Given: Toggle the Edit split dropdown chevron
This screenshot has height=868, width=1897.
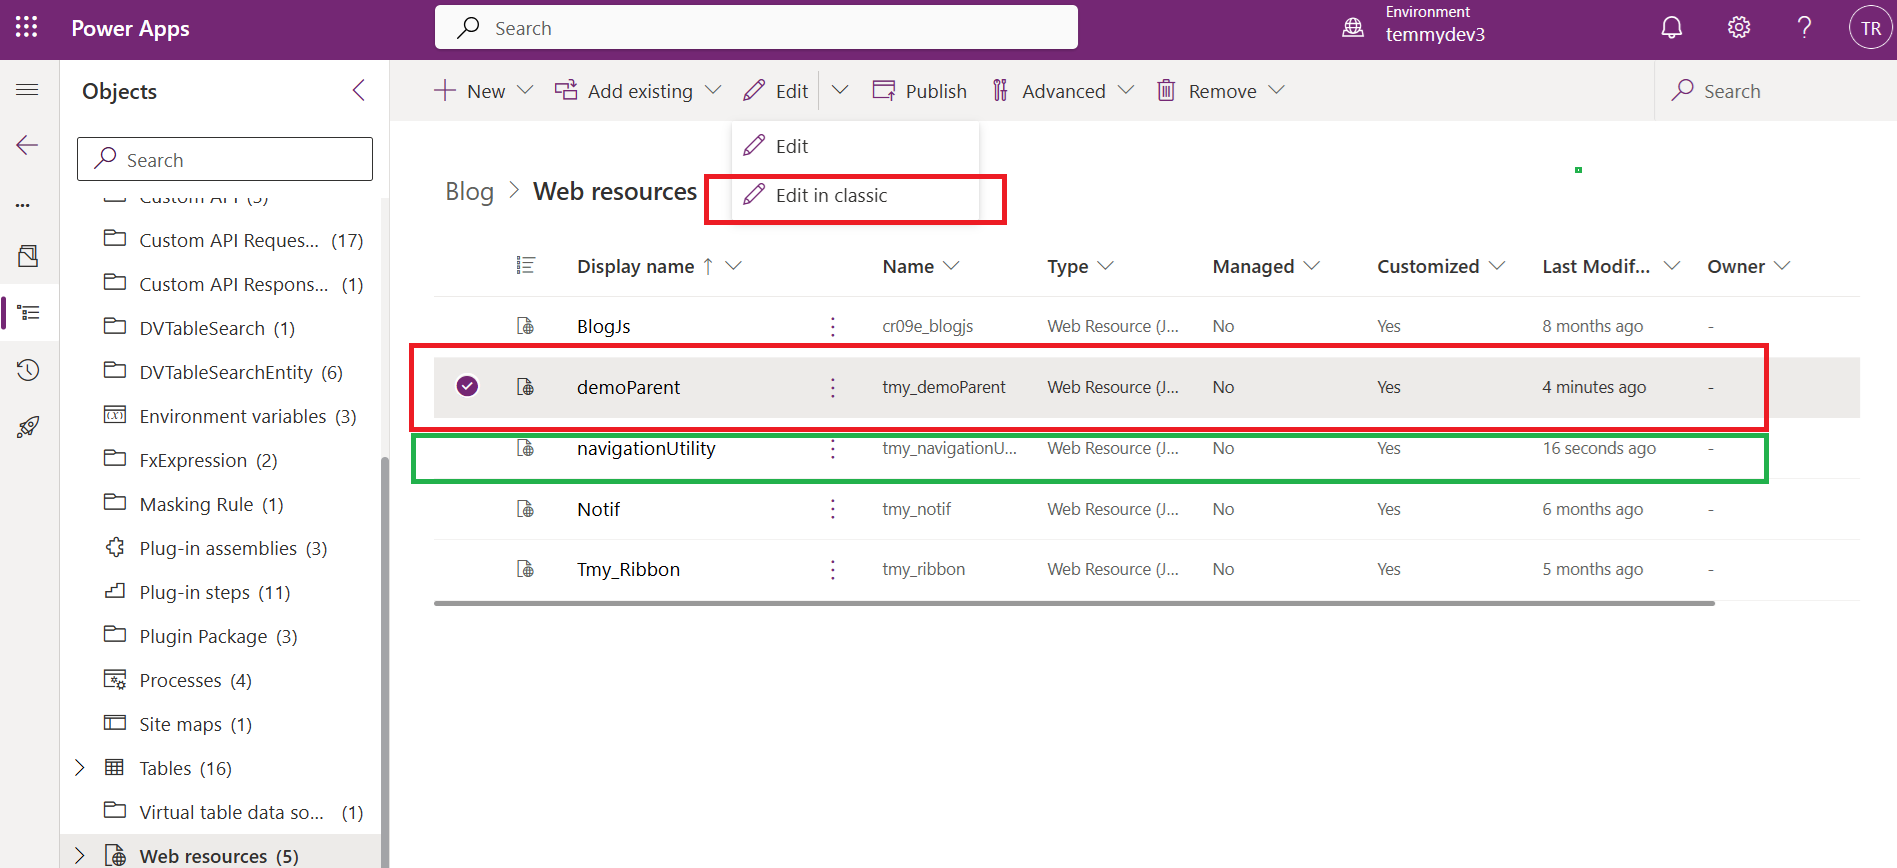Looking at the screenshot, I should (840, 90).
